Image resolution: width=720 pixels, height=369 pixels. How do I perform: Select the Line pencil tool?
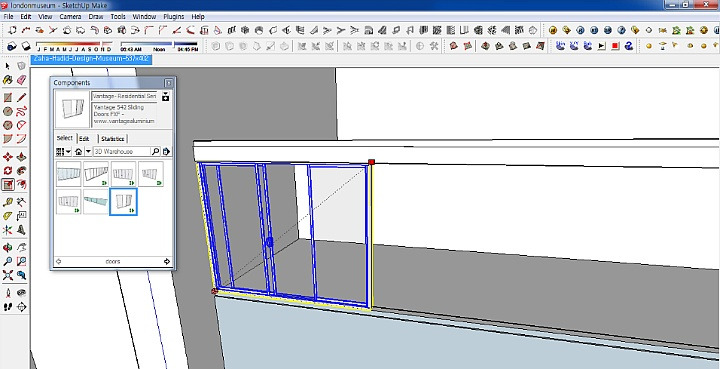coord(21,98)
